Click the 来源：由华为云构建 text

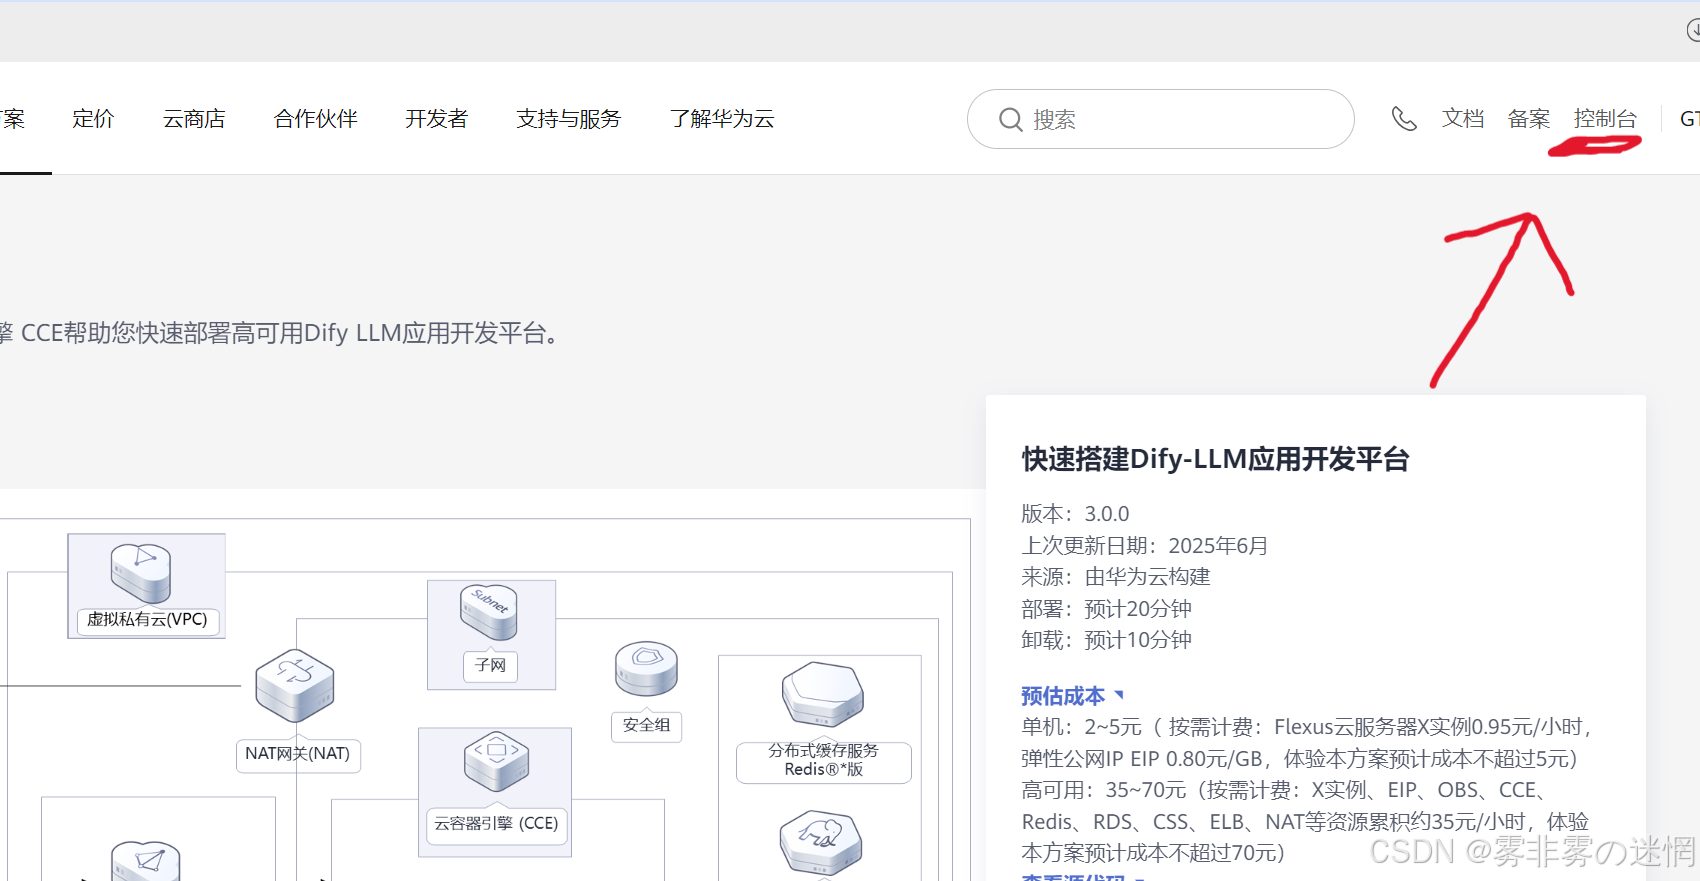point(1116,577)
